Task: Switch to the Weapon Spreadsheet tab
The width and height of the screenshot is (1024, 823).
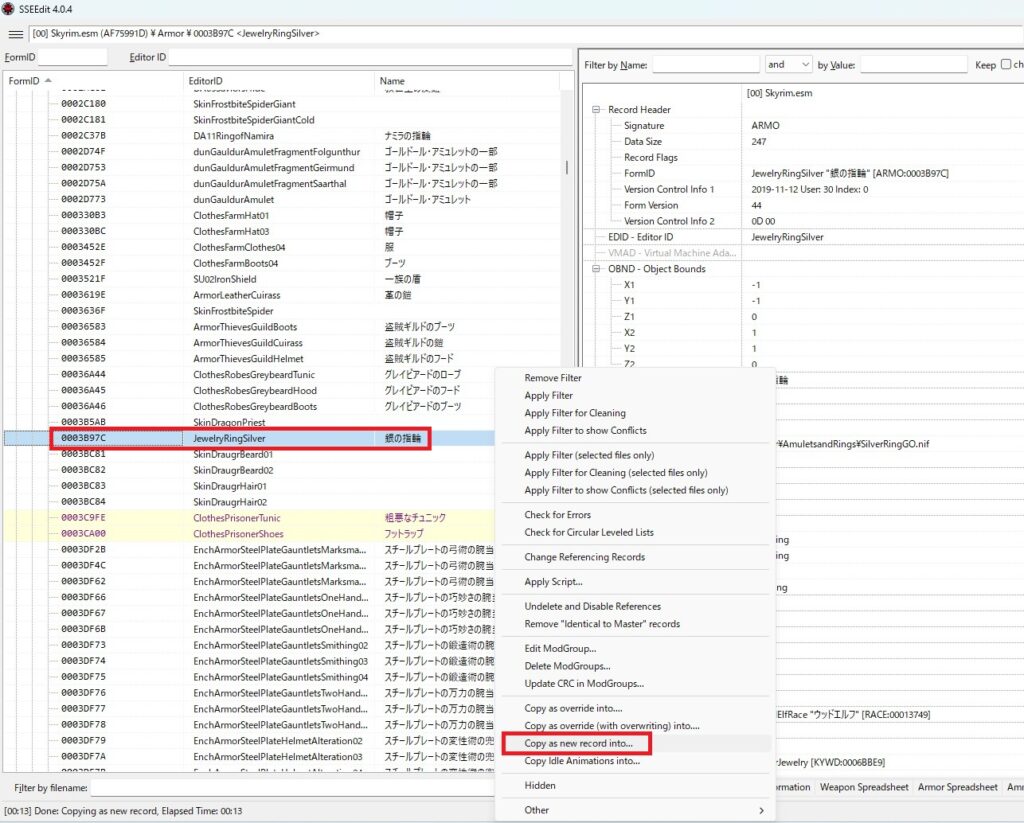Action: [864, 788]
